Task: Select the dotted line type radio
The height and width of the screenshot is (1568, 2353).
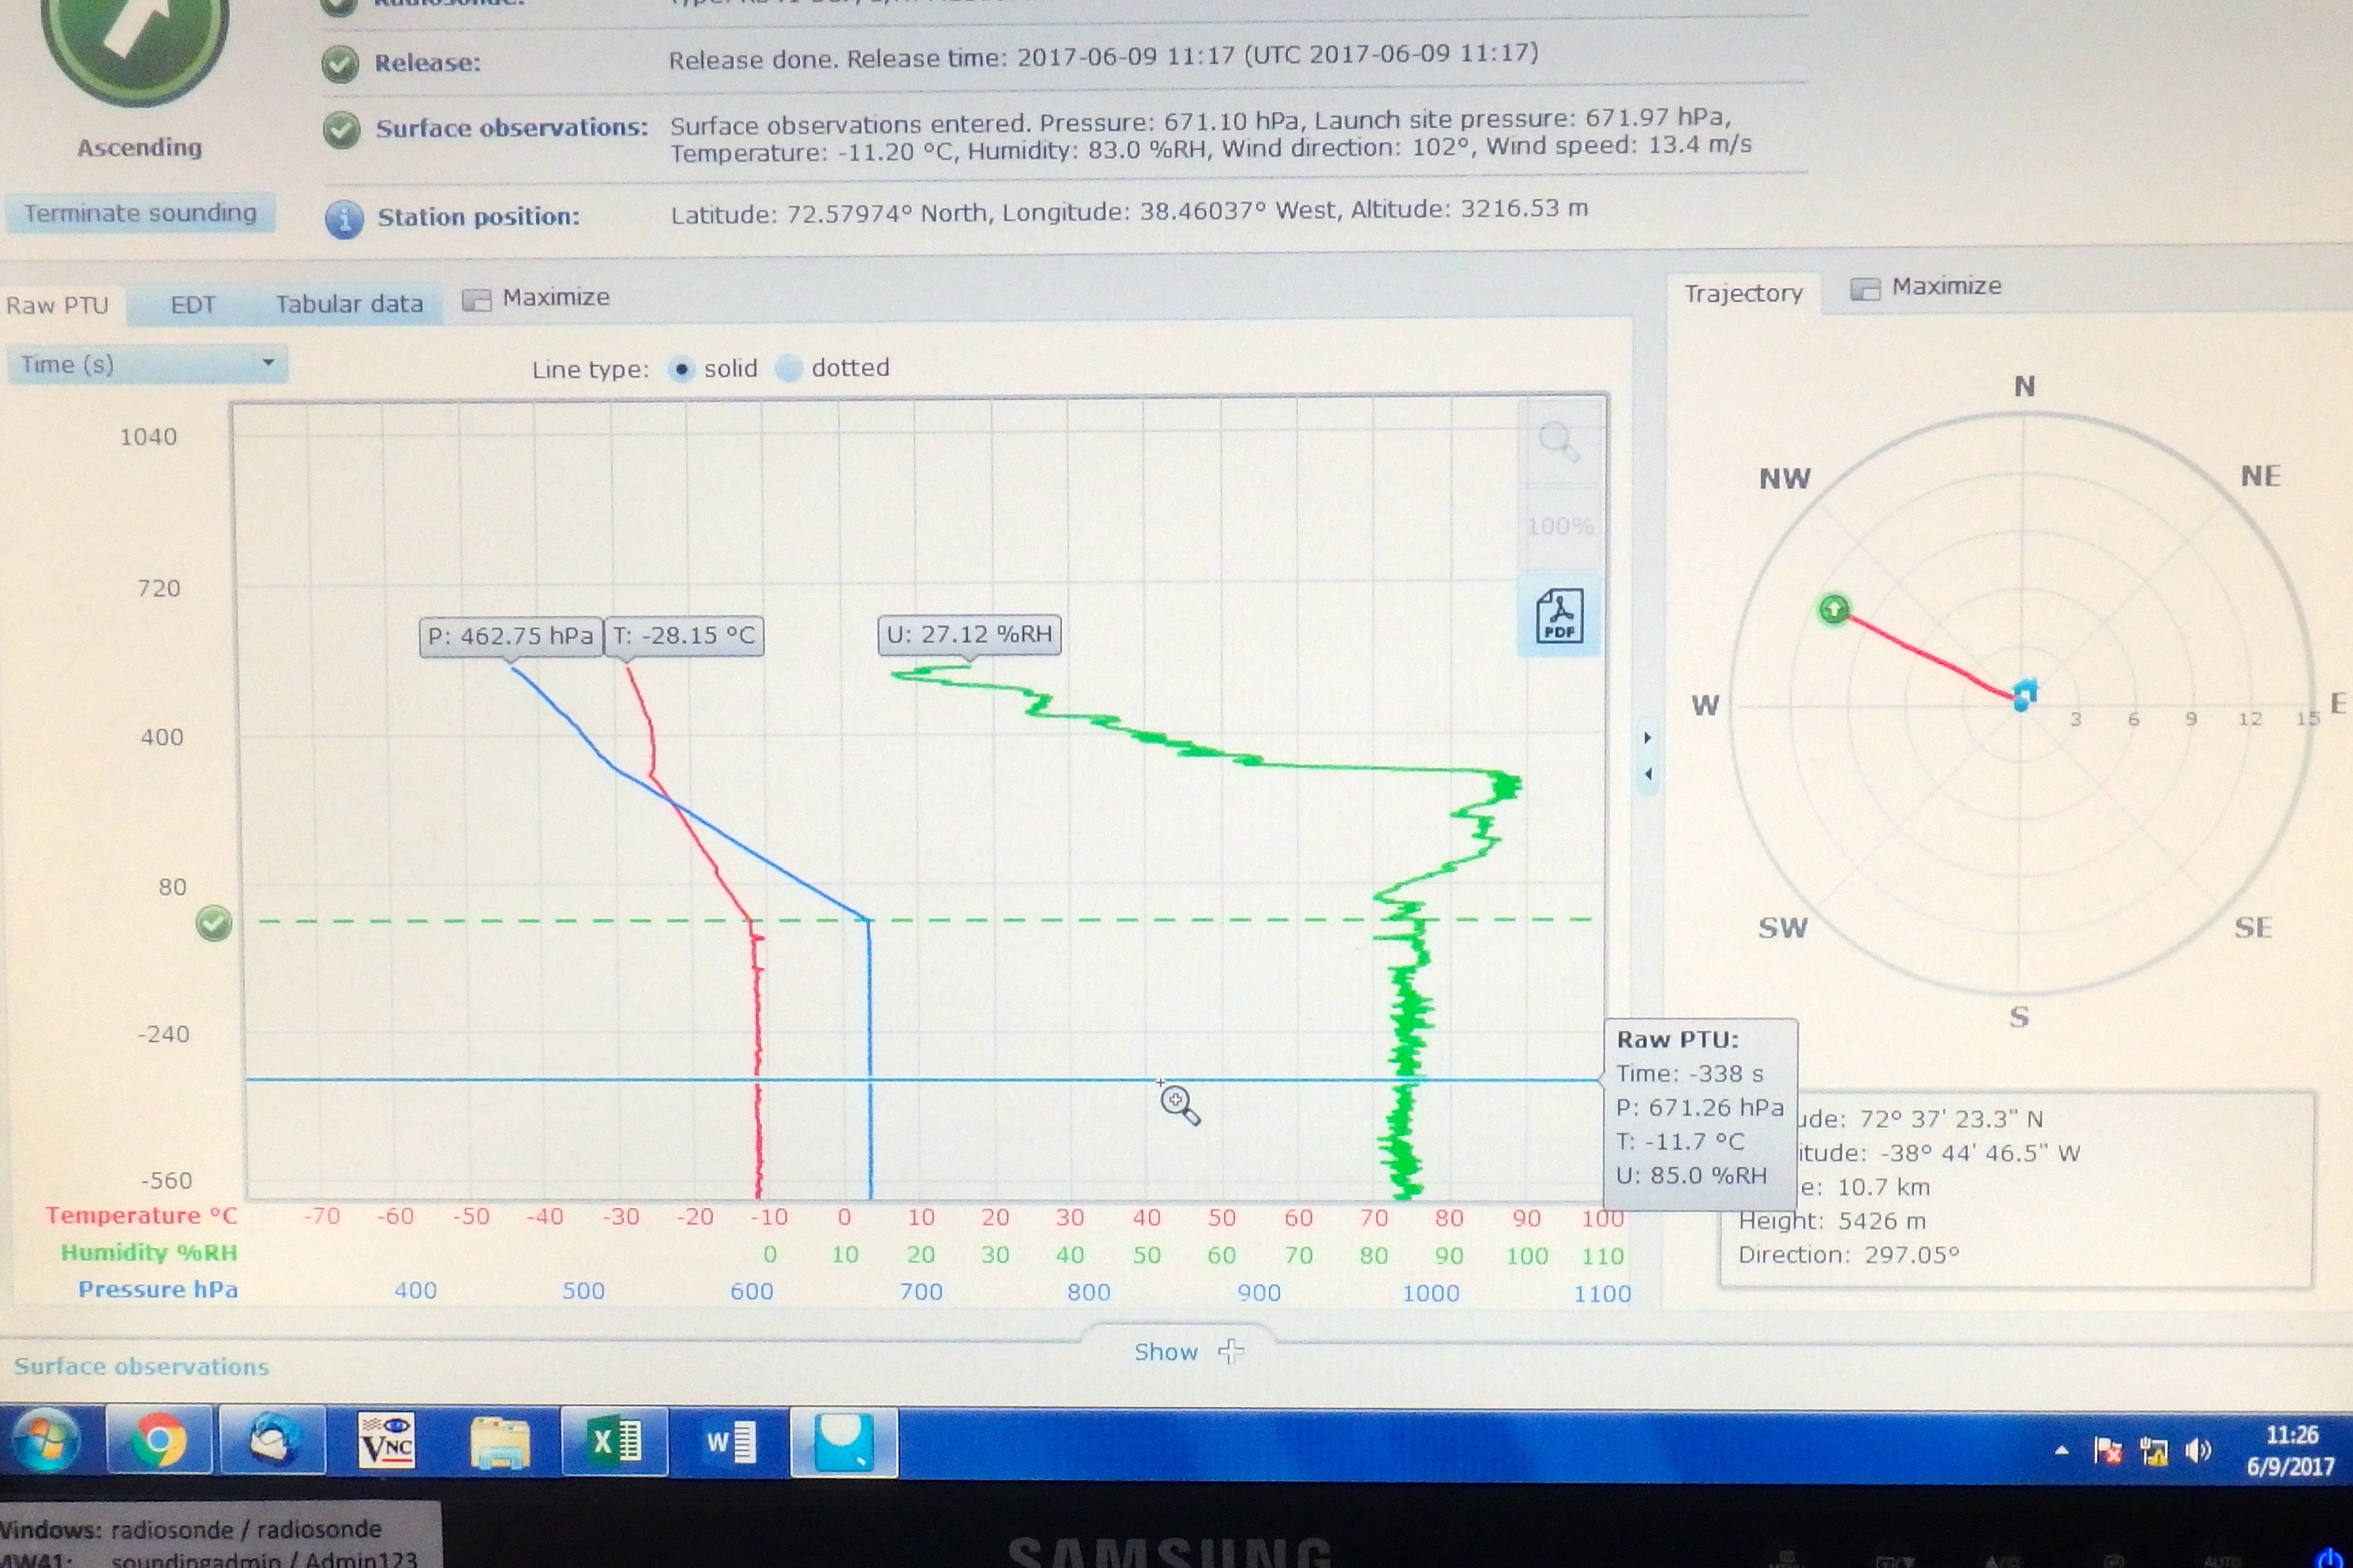Action: coord(789,368)
